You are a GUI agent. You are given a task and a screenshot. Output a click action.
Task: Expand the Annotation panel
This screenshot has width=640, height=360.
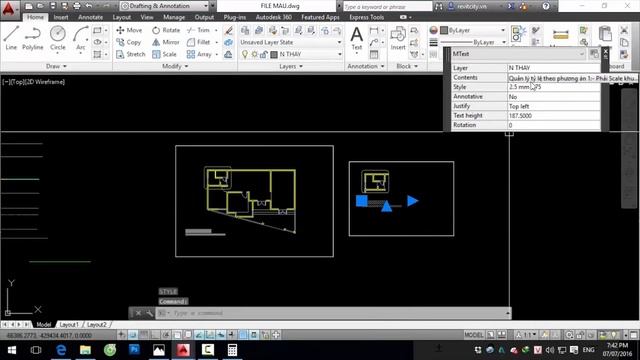click(x=365, y=66)
